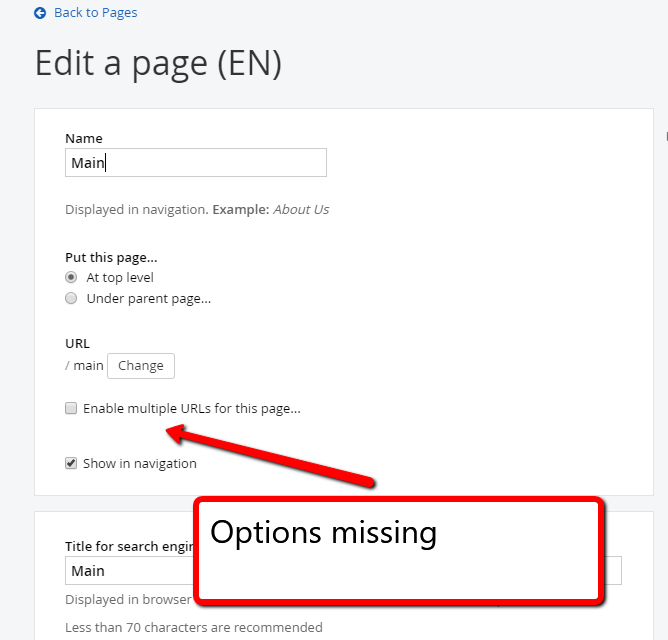
Task: Enable multiple URLs for this page checkbox
Action: (71, 408)
